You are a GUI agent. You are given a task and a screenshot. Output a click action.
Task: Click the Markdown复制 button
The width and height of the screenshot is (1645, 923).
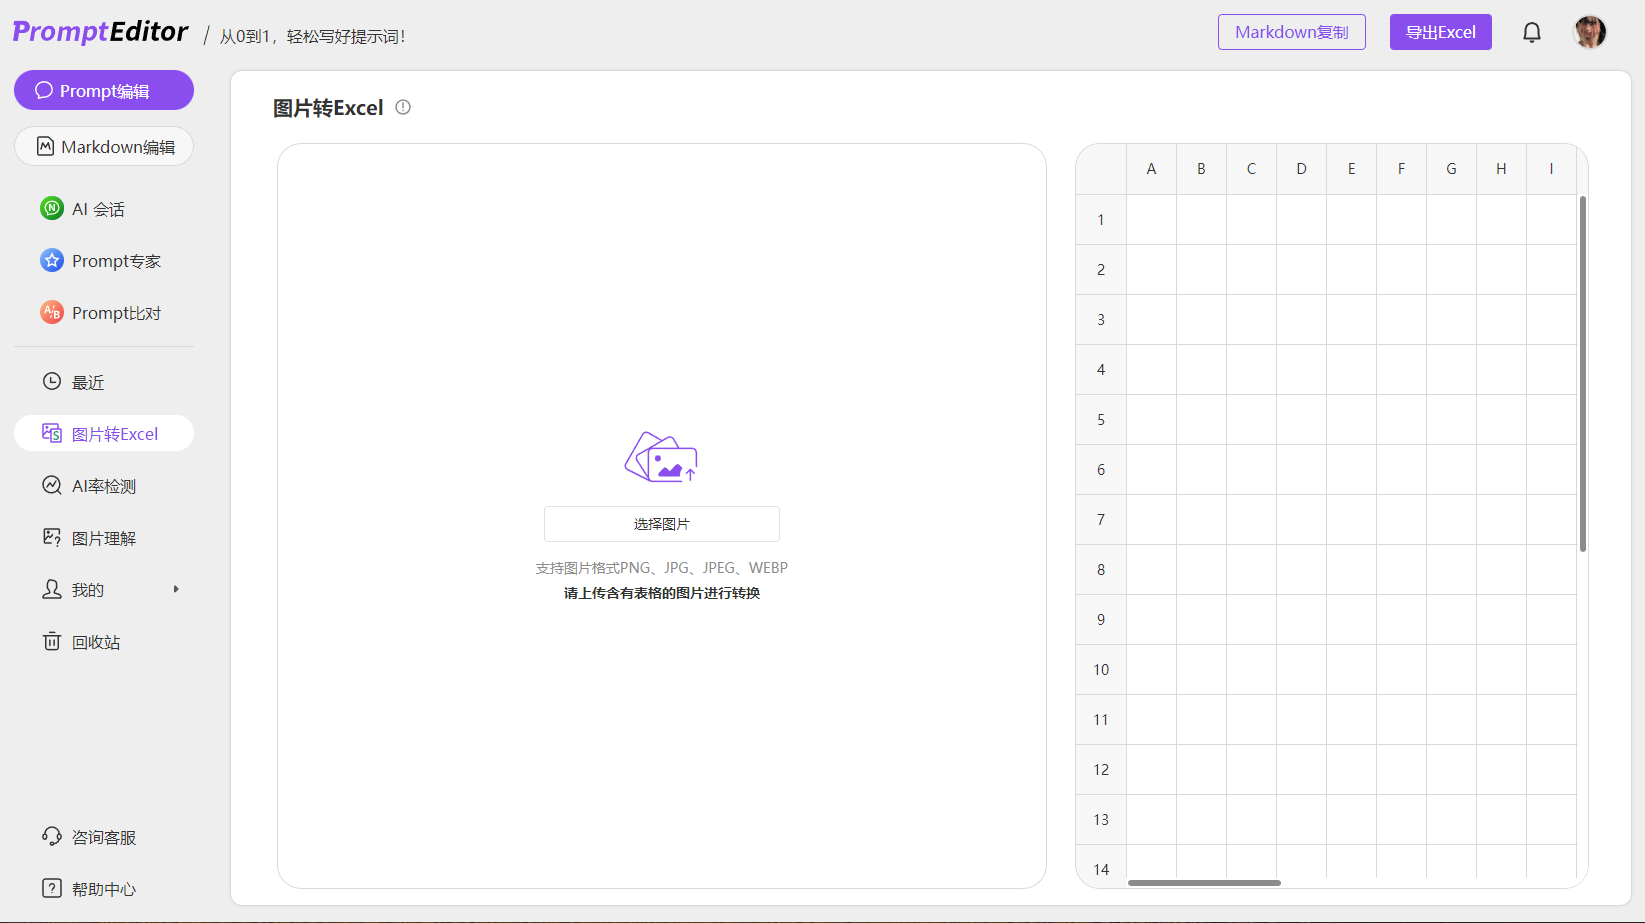(x=1291, y=32)
